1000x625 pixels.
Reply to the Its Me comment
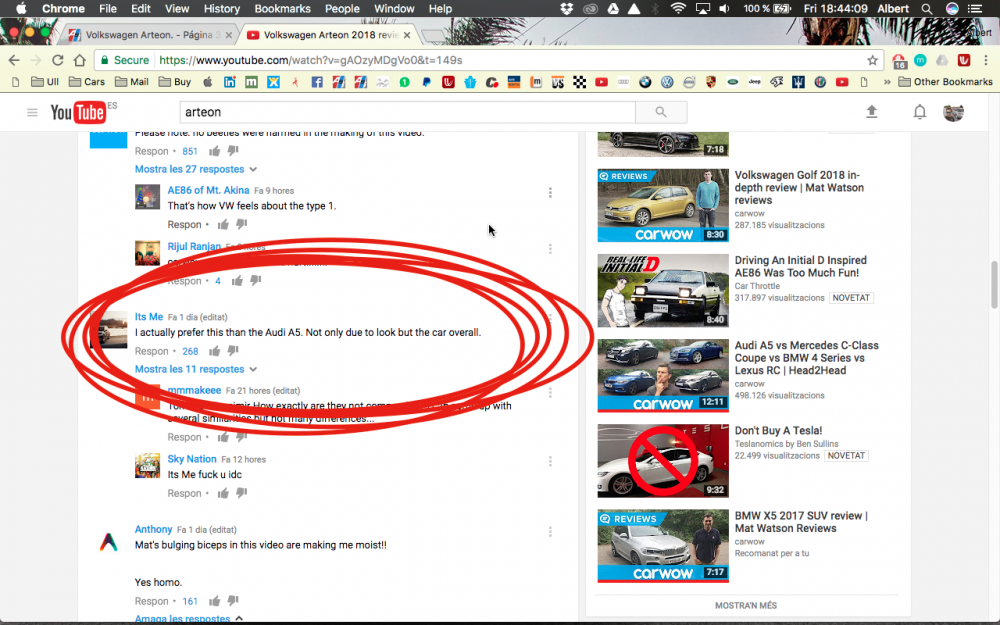(151, 351)
